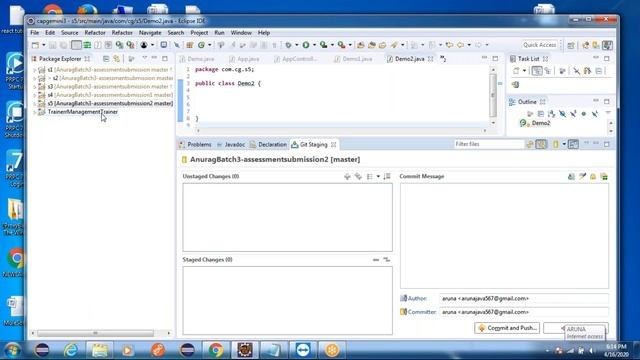
Task: Click Collapse All in Package Explorer
Action: [x=106, y=59]
